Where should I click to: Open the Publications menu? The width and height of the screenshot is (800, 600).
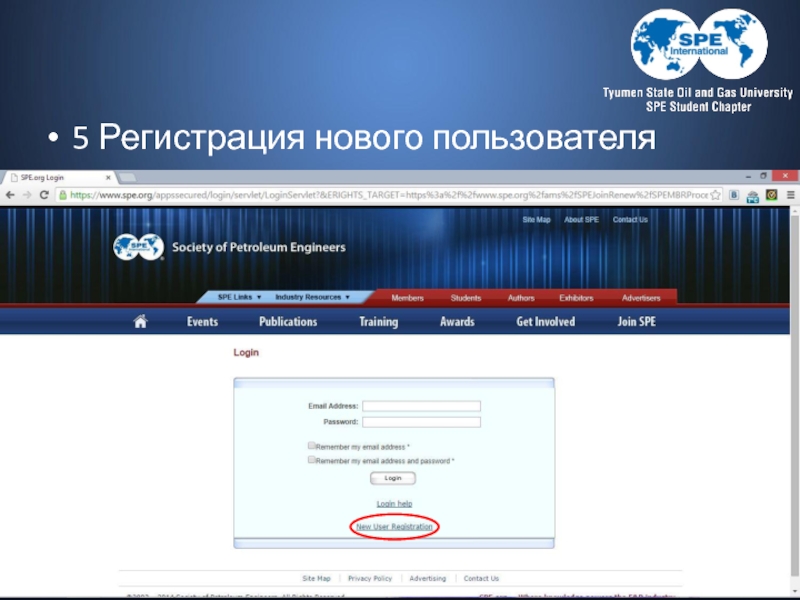pyautogui.click(x=288, y=321)
